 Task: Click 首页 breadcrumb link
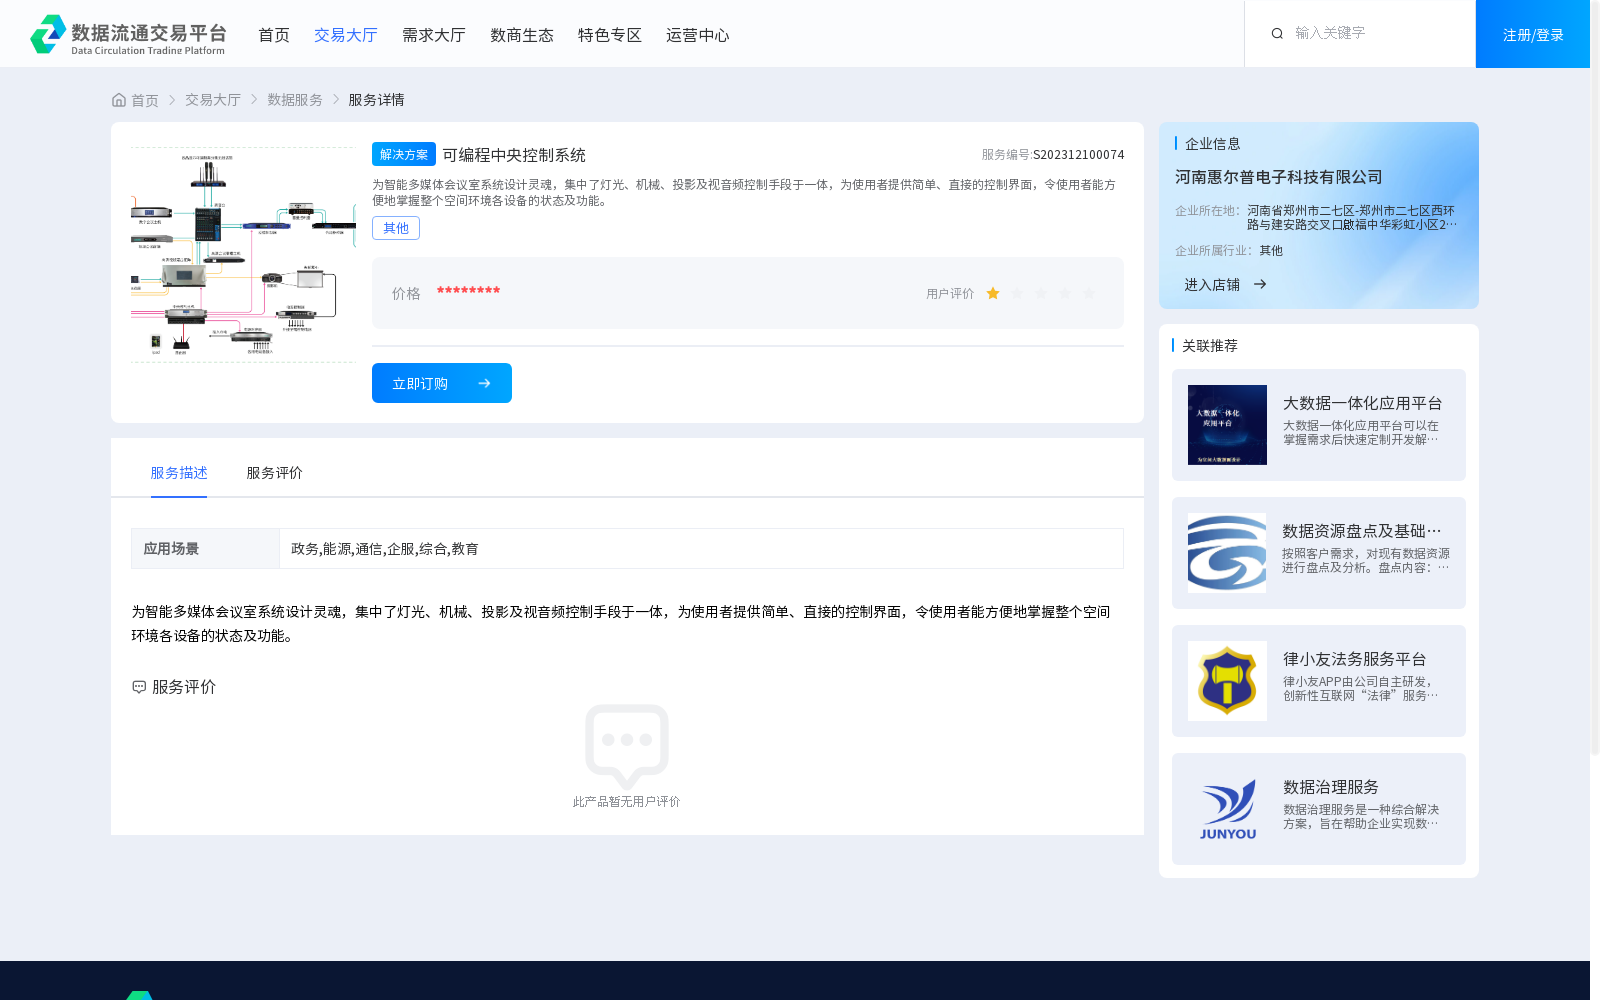tap(145, 100)
